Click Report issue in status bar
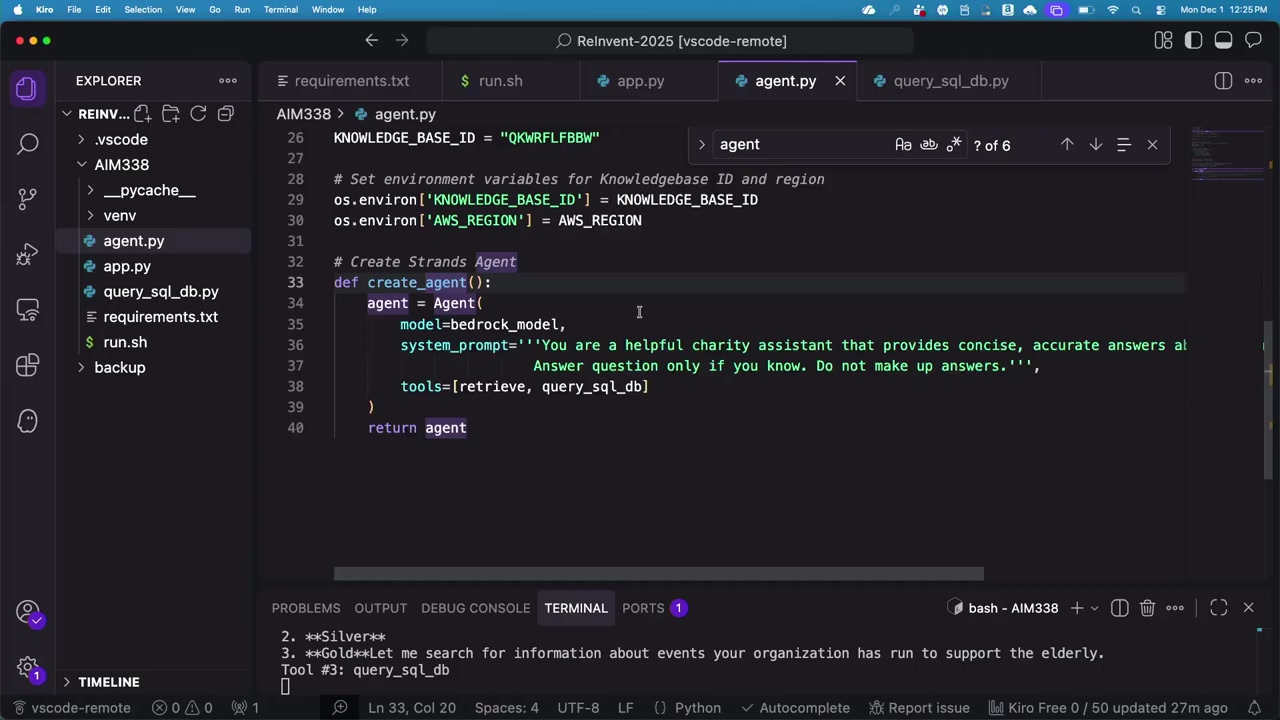 click(928, 708)
